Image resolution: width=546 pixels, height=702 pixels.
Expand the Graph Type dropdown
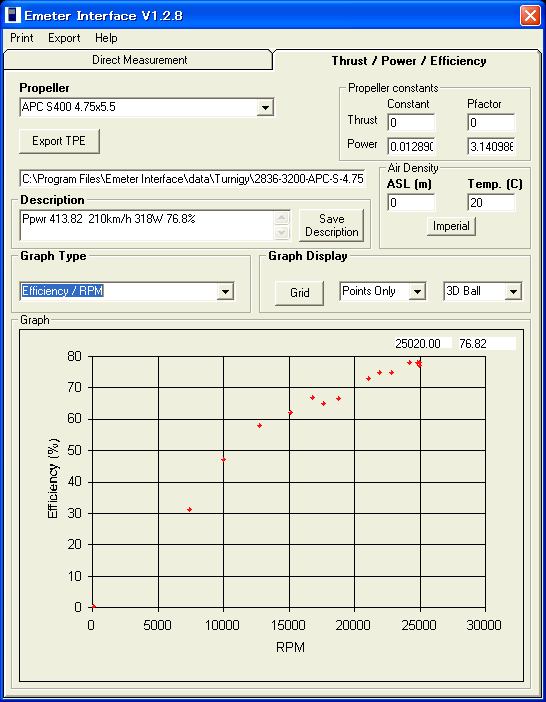pyautogui.click(x=225, y=291)
